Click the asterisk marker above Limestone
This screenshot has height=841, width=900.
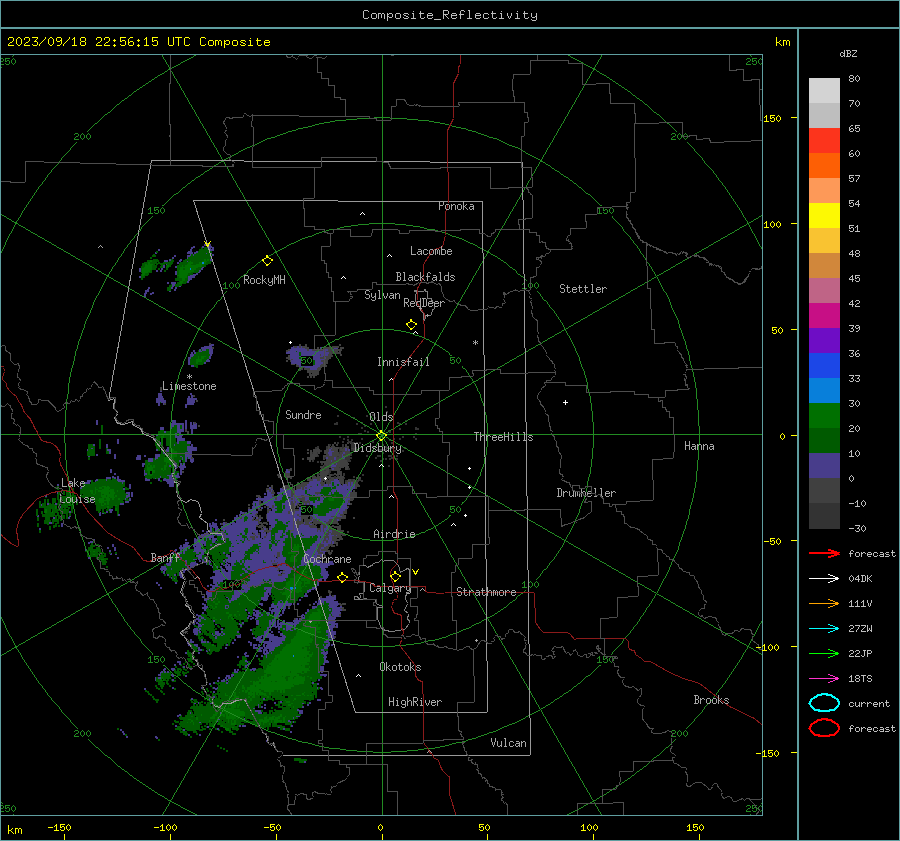point(189,377)
